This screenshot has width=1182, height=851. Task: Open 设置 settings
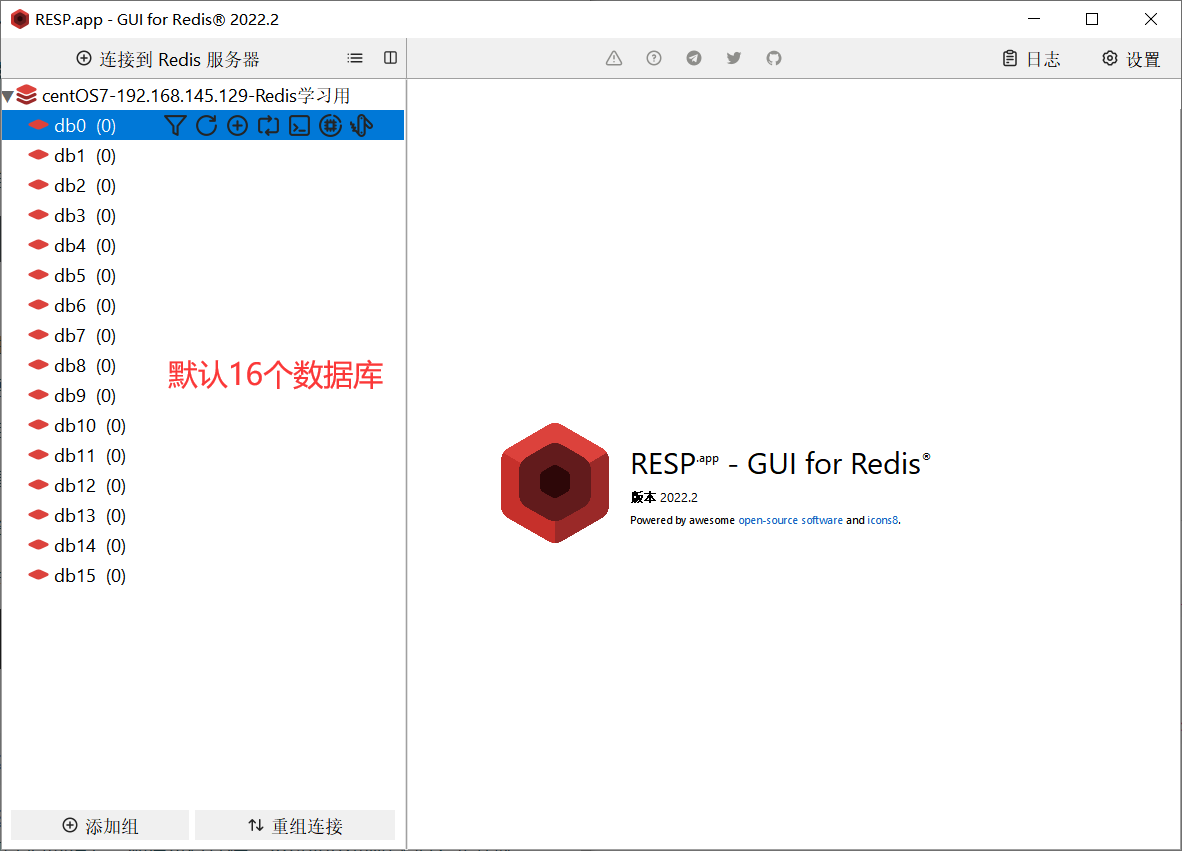(x=1131, y=59)
